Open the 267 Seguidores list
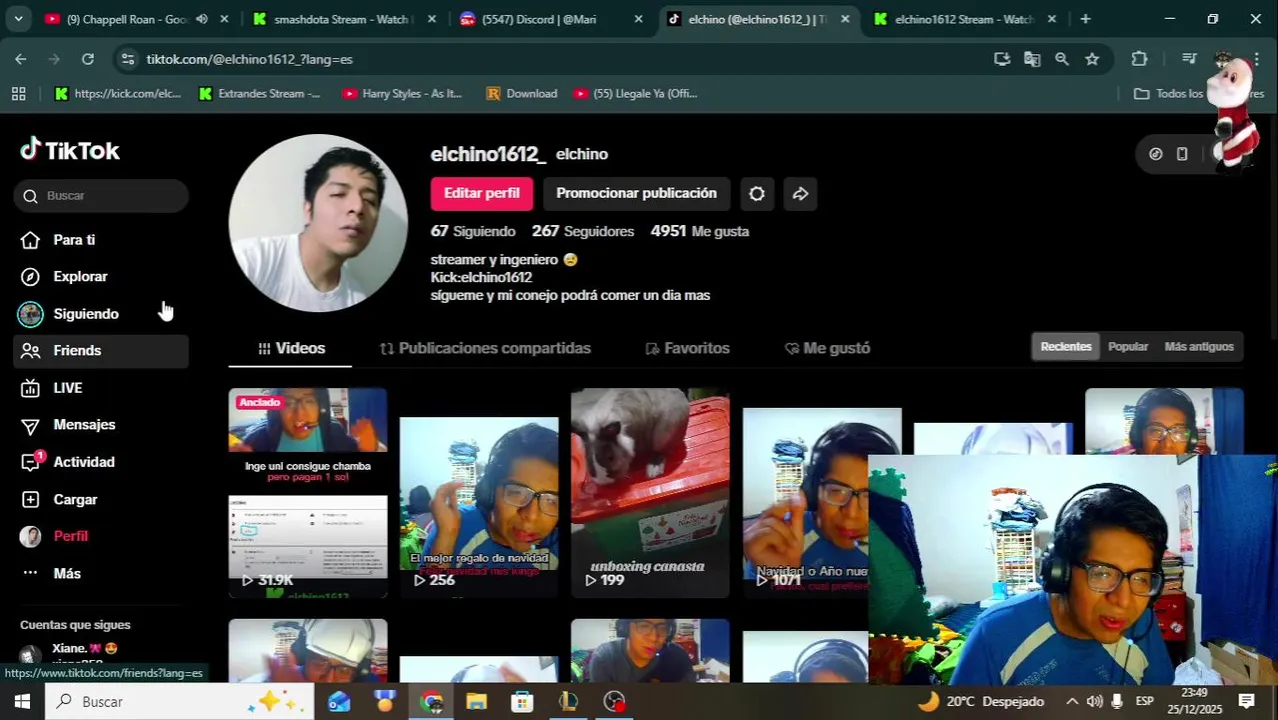The image size is (1278, 720). (x=583, y=231)
